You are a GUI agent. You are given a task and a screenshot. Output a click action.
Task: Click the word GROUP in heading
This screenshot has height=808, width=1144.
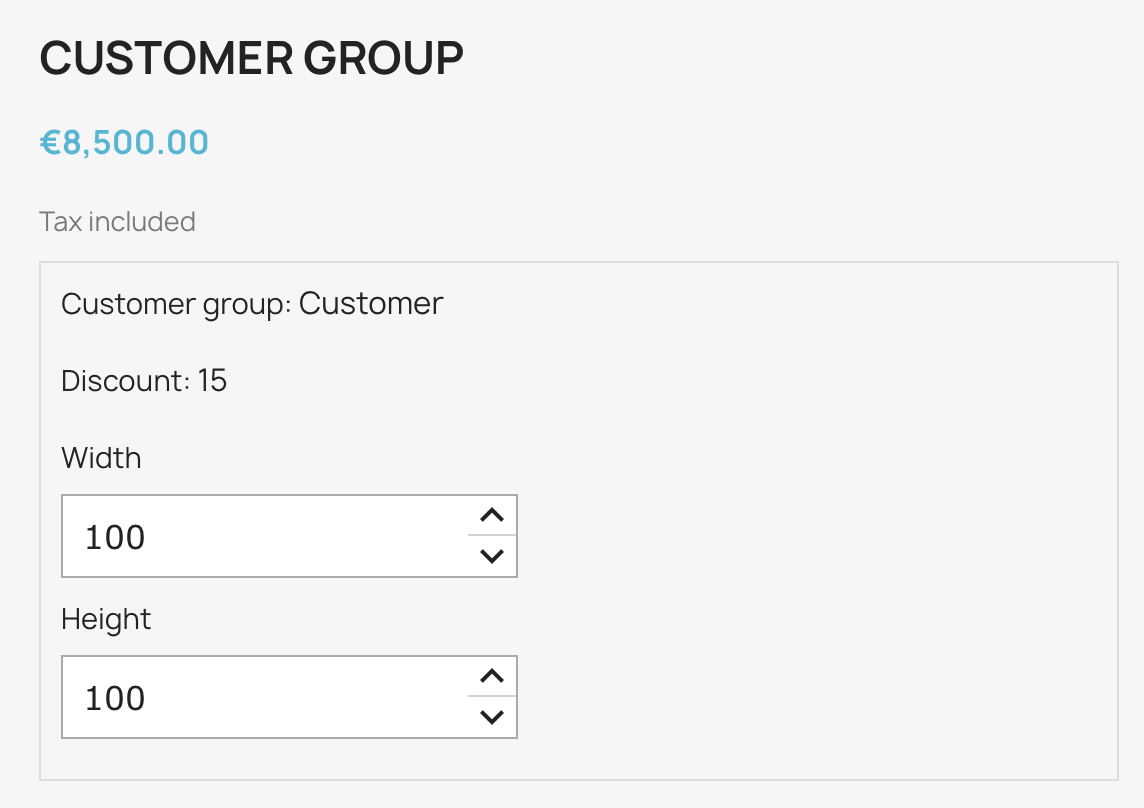(x=383, y=59)
